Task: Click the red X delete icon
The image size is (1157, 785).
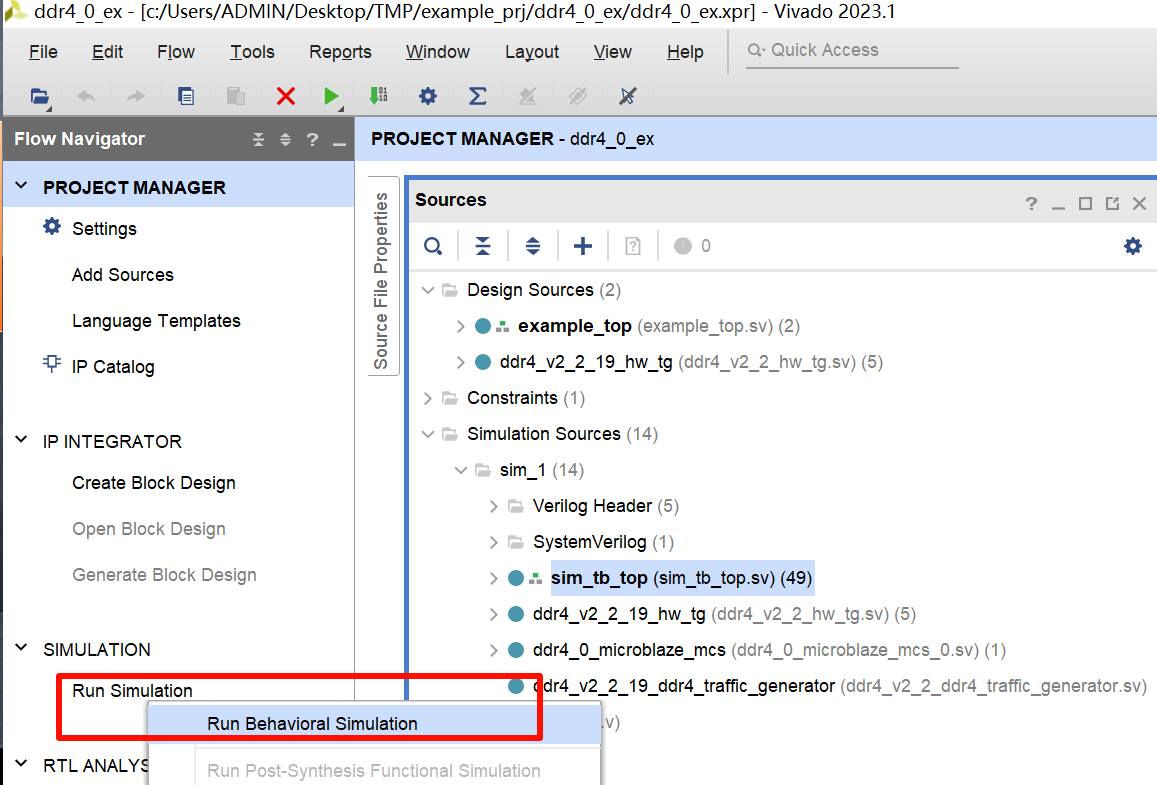Action: tap(286, 96)
